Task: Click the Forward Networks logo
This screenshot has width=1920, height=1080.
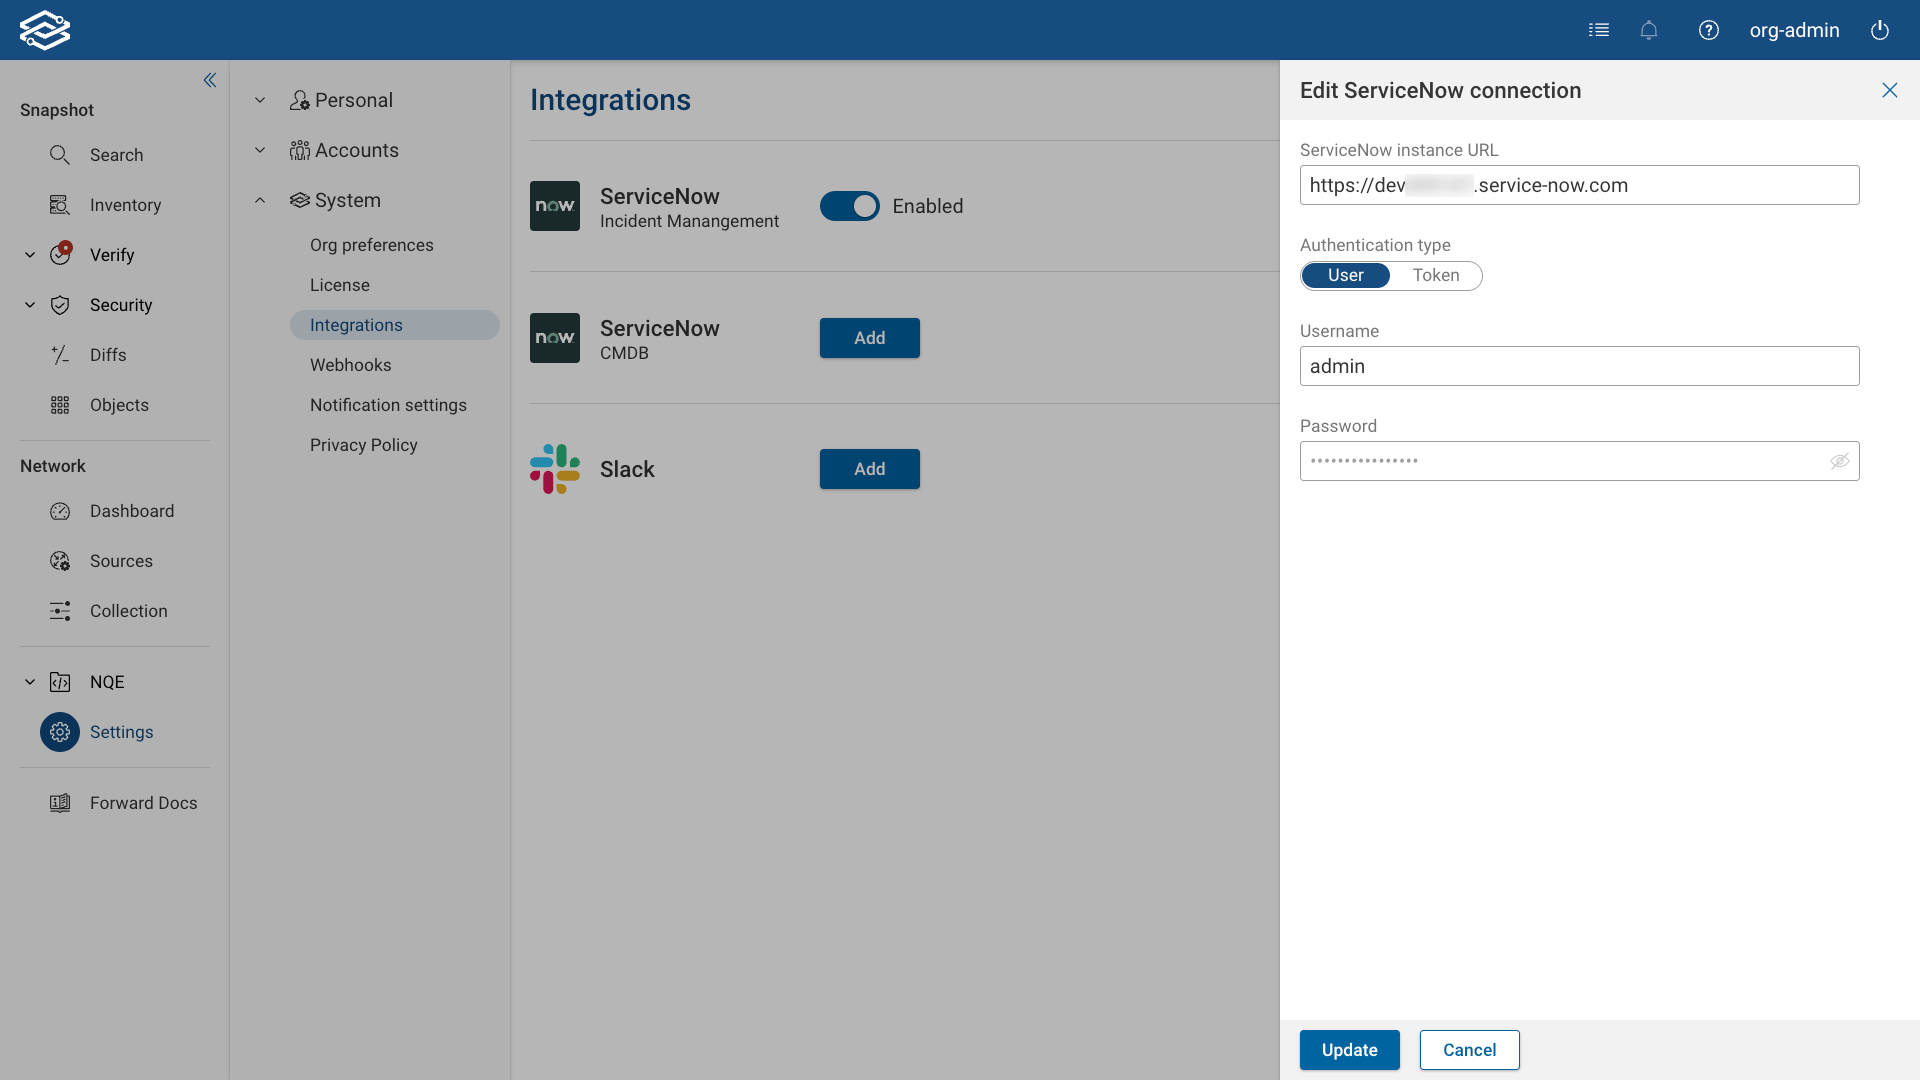Action: 45,29
